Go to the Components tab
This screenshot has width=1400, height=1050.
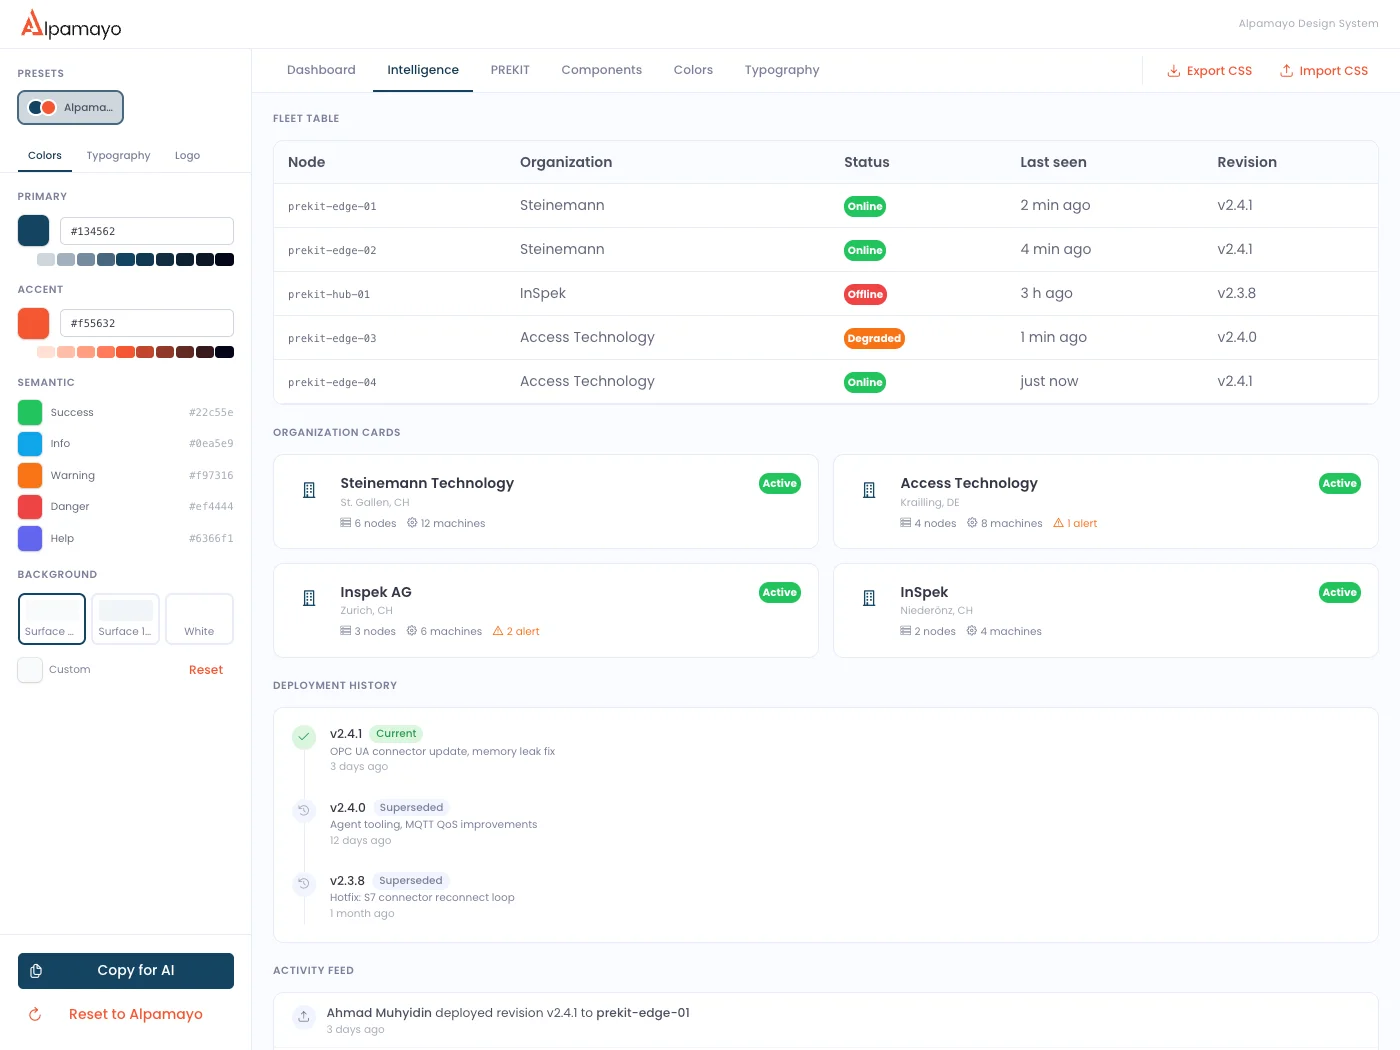602,70
